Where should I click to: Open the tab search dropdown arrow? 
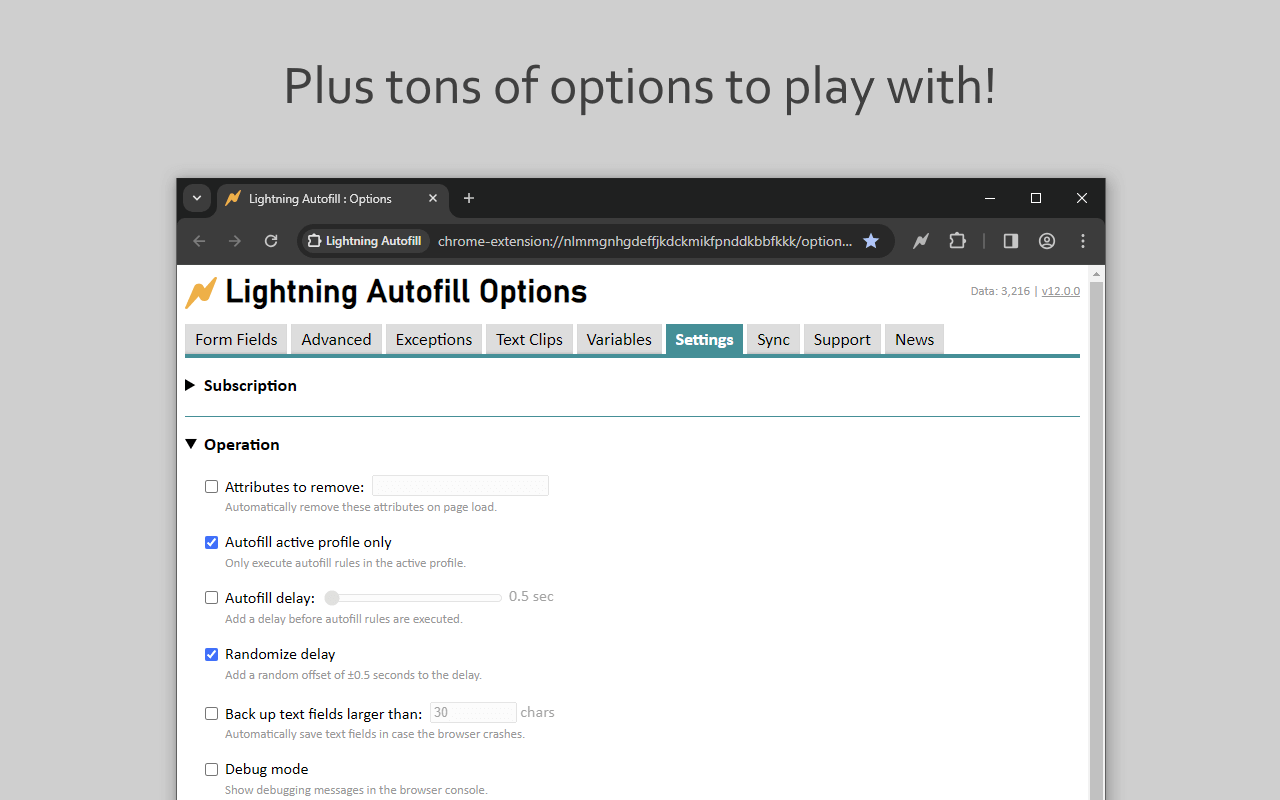197,198
